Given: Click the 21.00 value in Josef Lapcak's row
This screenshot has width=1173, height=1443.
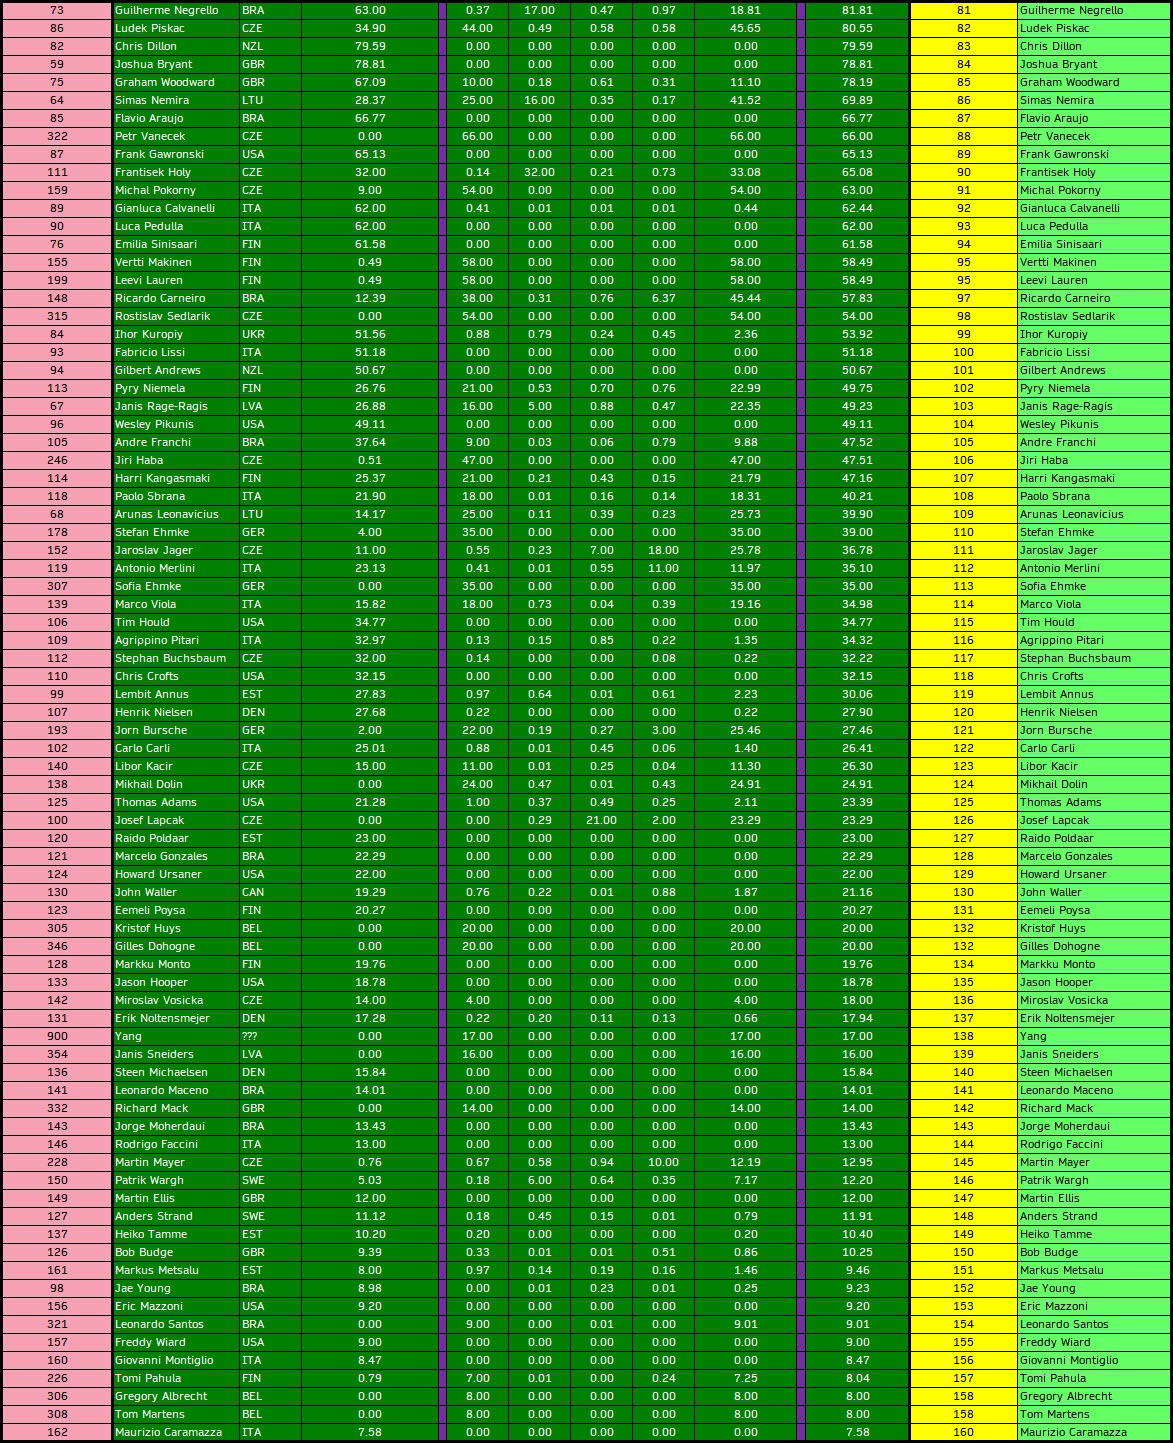Looking at the screenshot, I should click(601, 820).
